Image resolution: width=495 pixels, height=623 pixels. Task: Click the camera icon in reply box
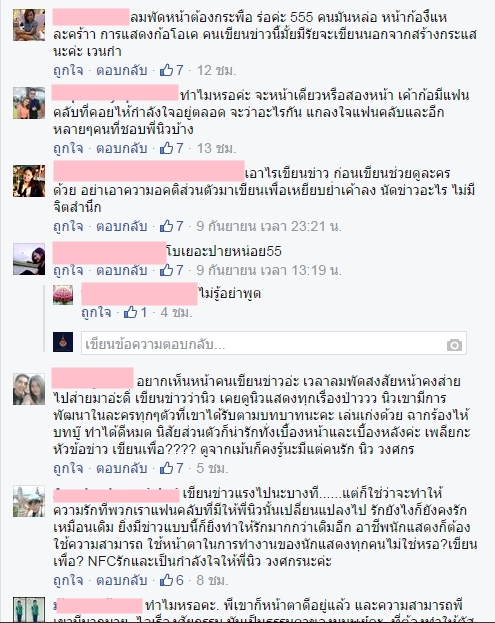point(454,344)
